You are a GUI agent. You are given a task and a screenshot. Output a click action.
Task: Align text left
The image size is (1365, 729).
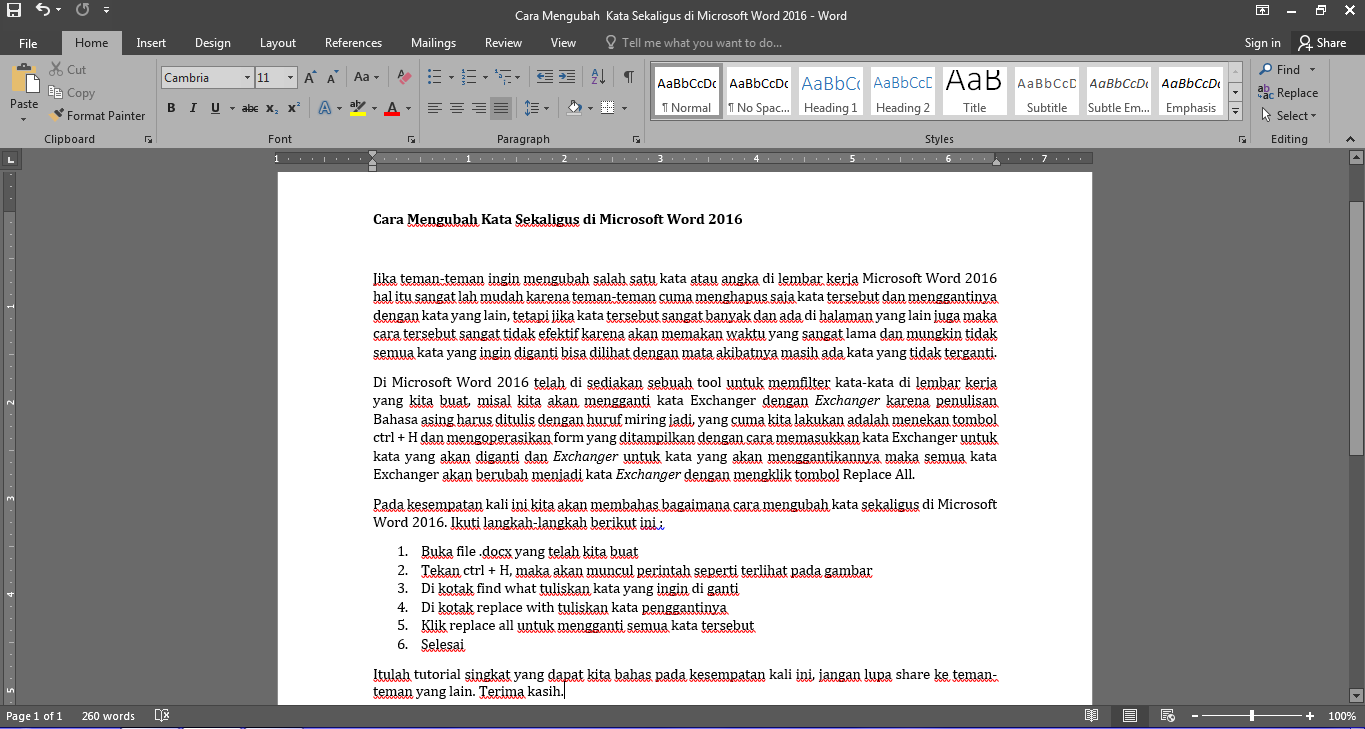[434, 108]
